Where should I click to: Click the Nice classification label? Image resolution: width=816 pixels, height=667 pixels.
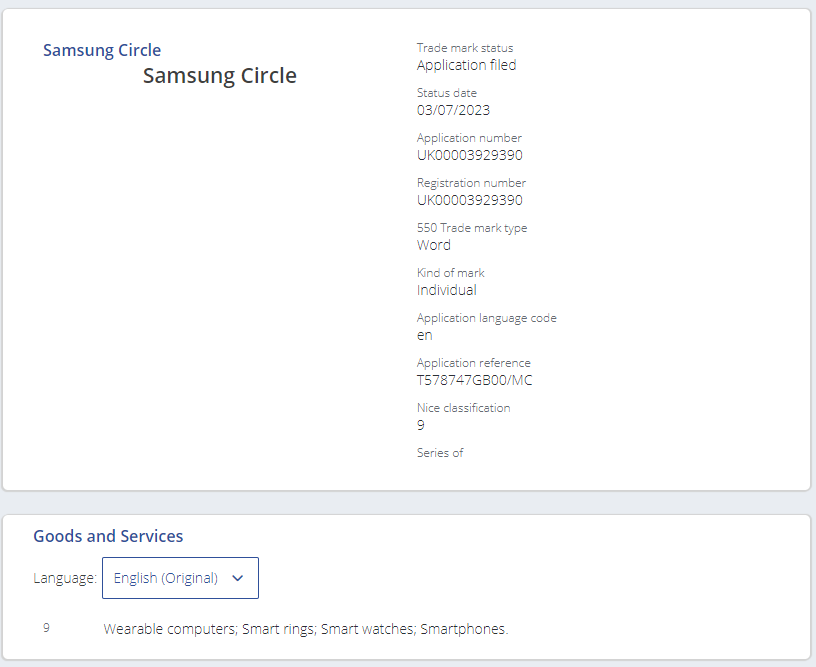[463, 408]
